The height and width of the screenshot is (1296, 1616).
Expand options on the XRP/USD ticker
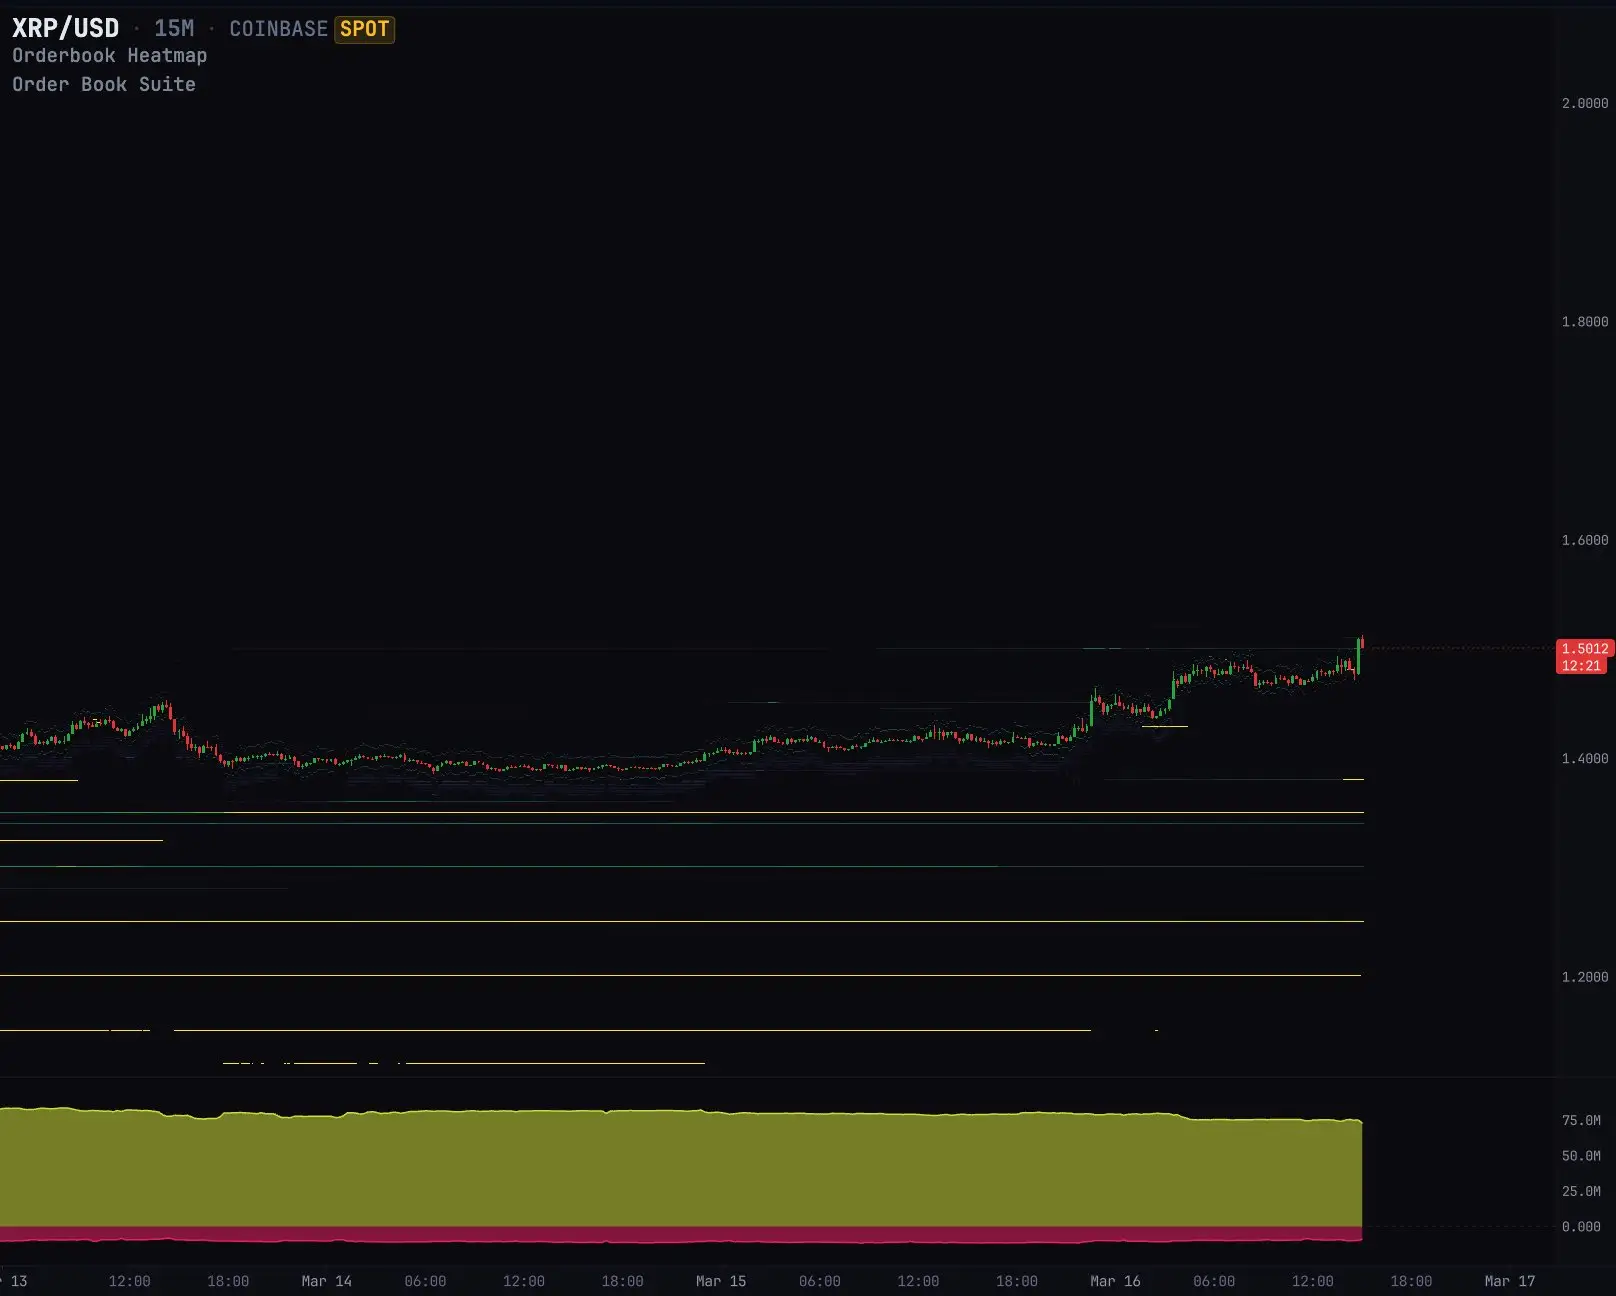click(65, 28)
